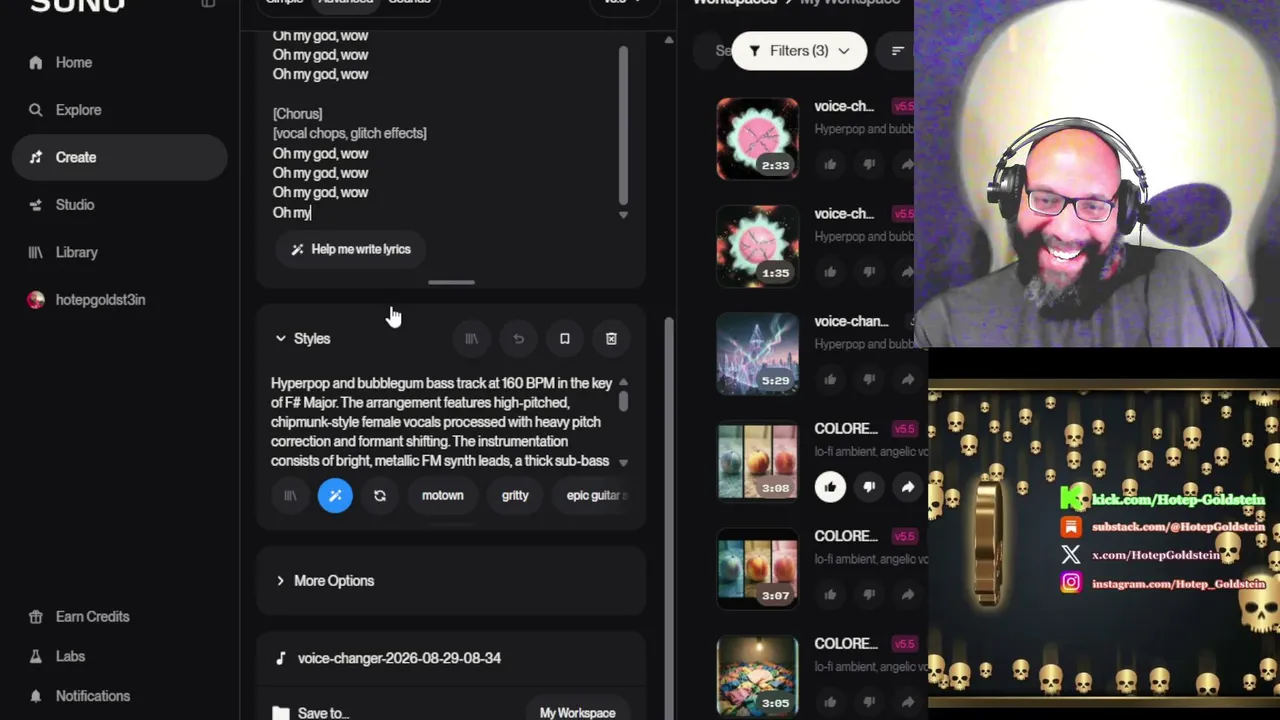Click the clear styles trash icon
1280x720 pixels.
tap(611, 339)
